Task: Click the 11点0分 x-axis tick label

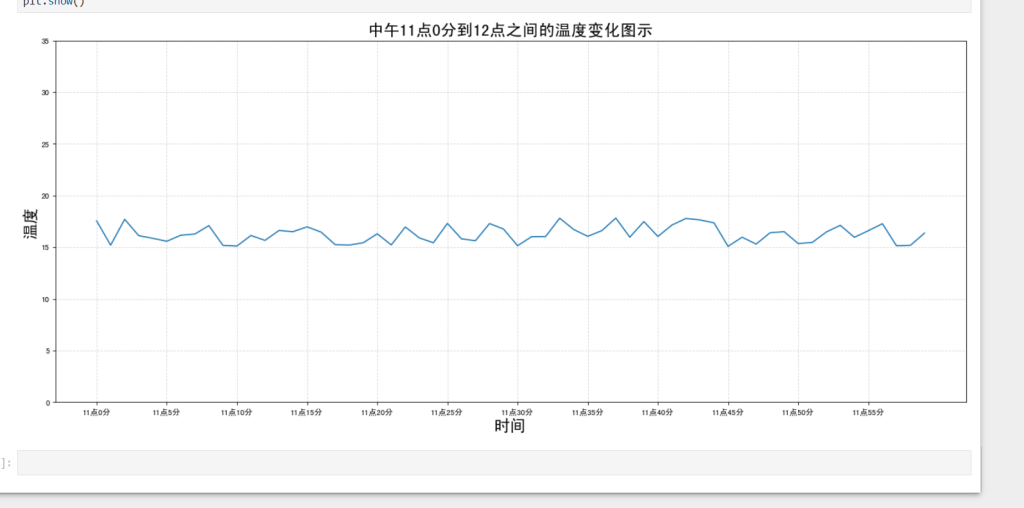Action: coord(96,412)
